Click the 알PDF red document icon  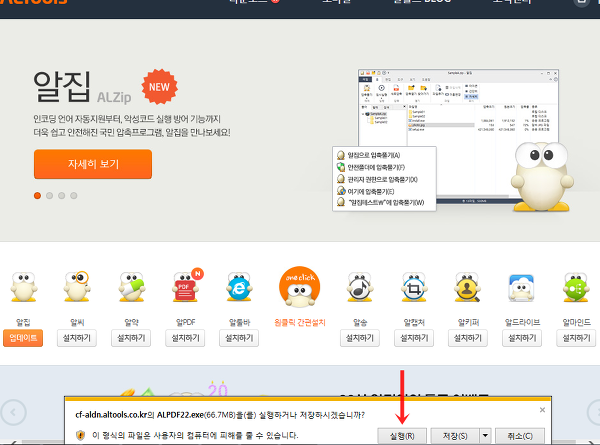[x=186, y=288]
